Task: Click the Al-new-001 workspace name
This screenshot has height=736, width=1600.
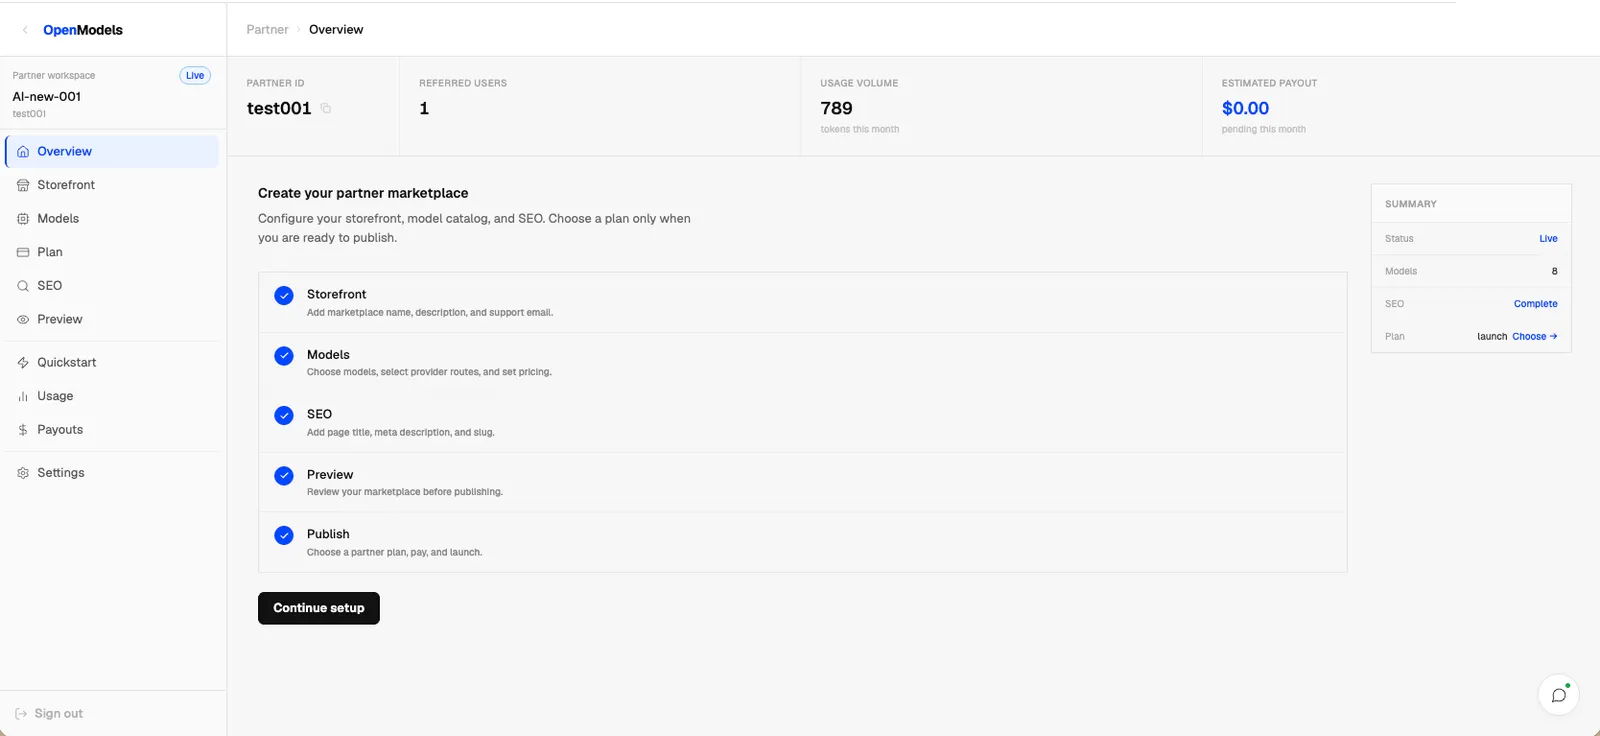Action: (x=47, y=97)
